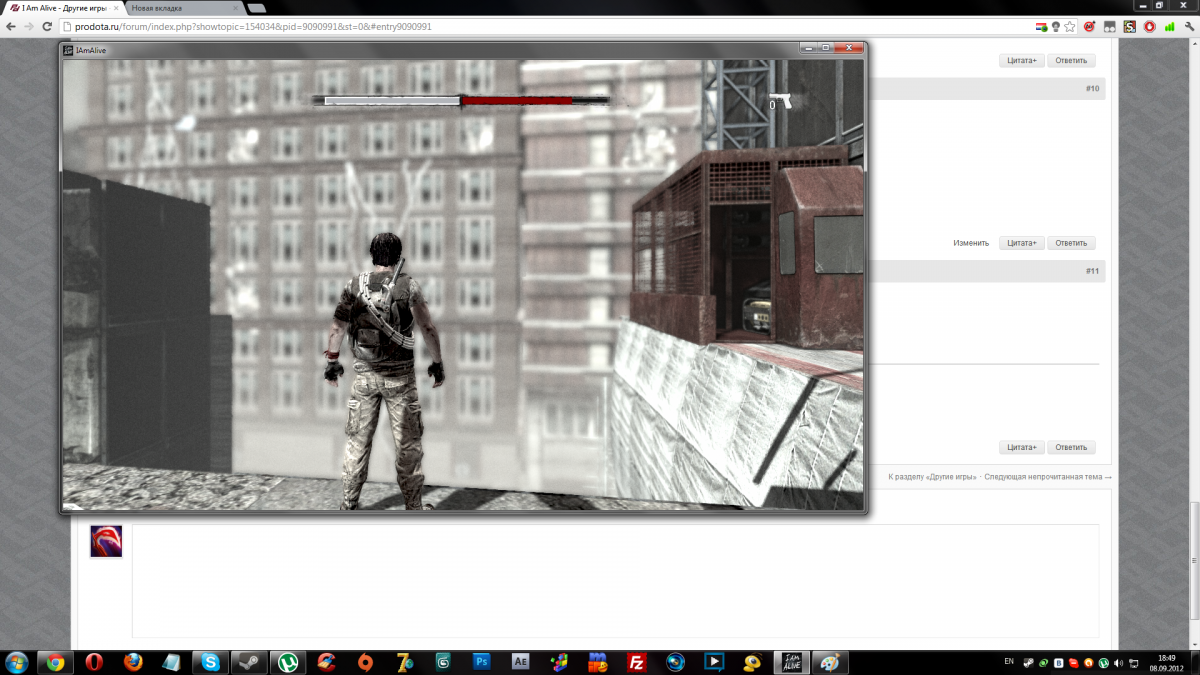Click the "Изменить" edit link
The width and height of the screenshot is (1200, 675).
pyautogui.click(x=971, y=243)
